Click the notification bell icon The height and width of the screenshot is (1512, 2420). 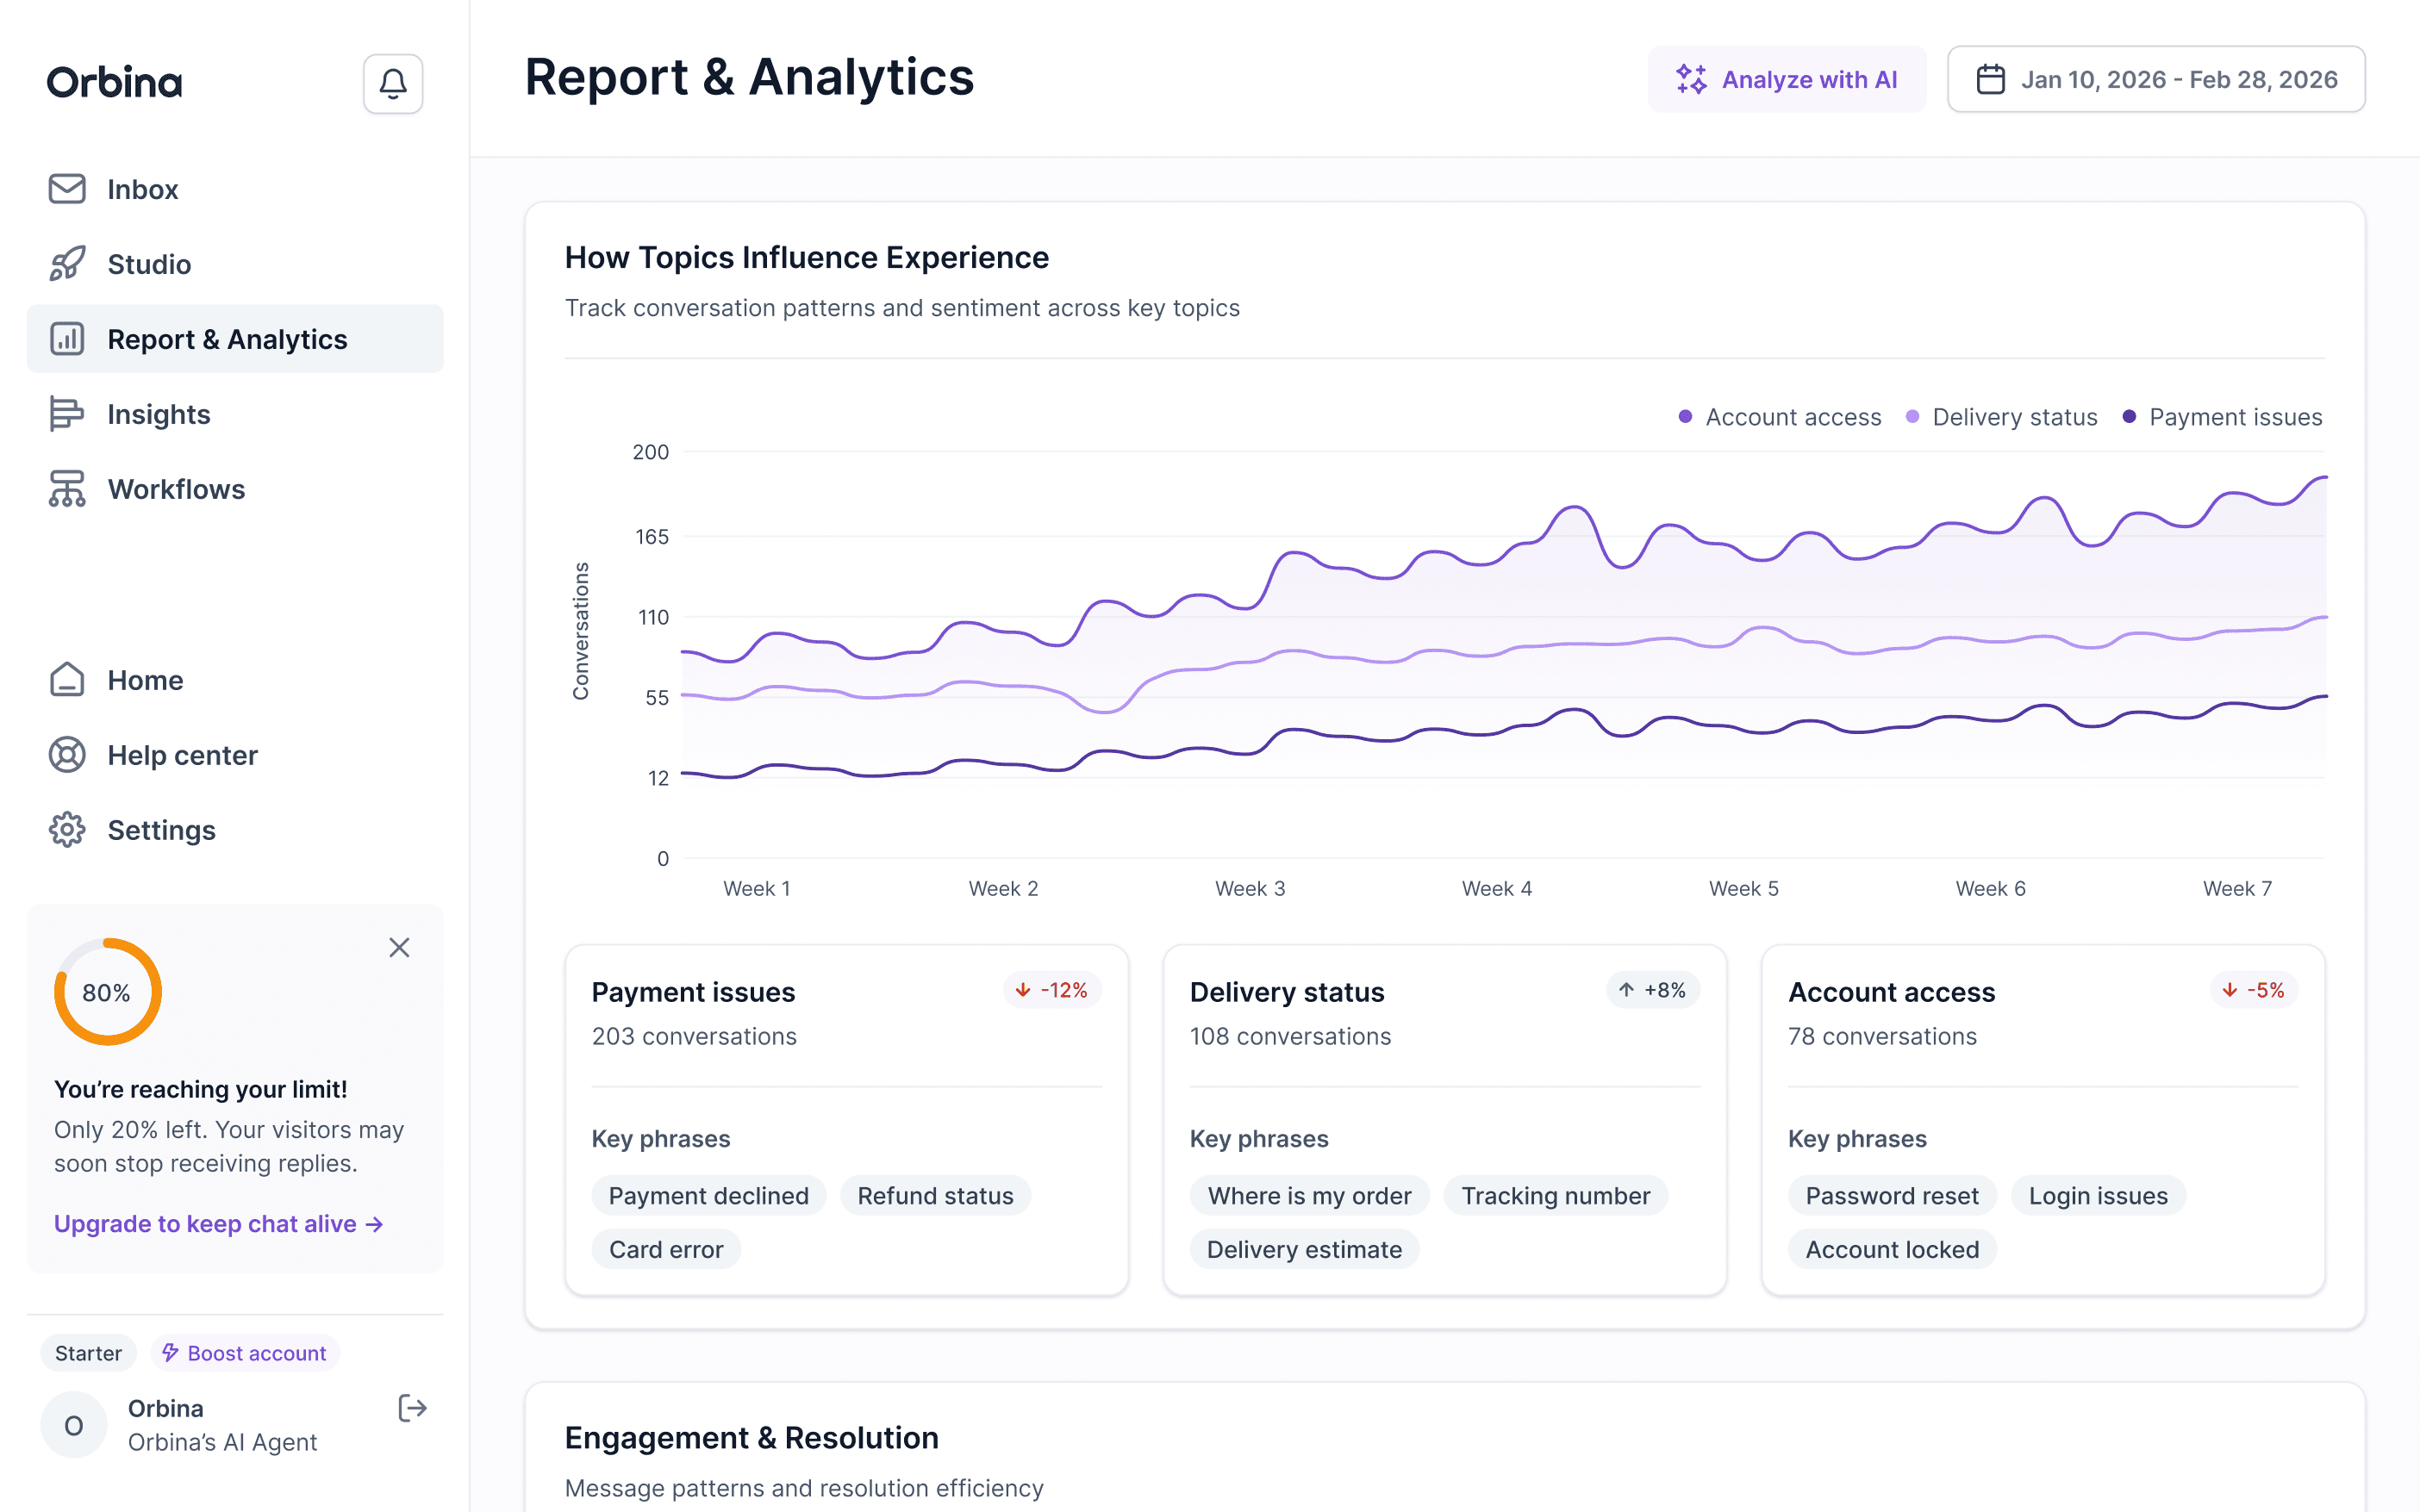tap(393, 83)
